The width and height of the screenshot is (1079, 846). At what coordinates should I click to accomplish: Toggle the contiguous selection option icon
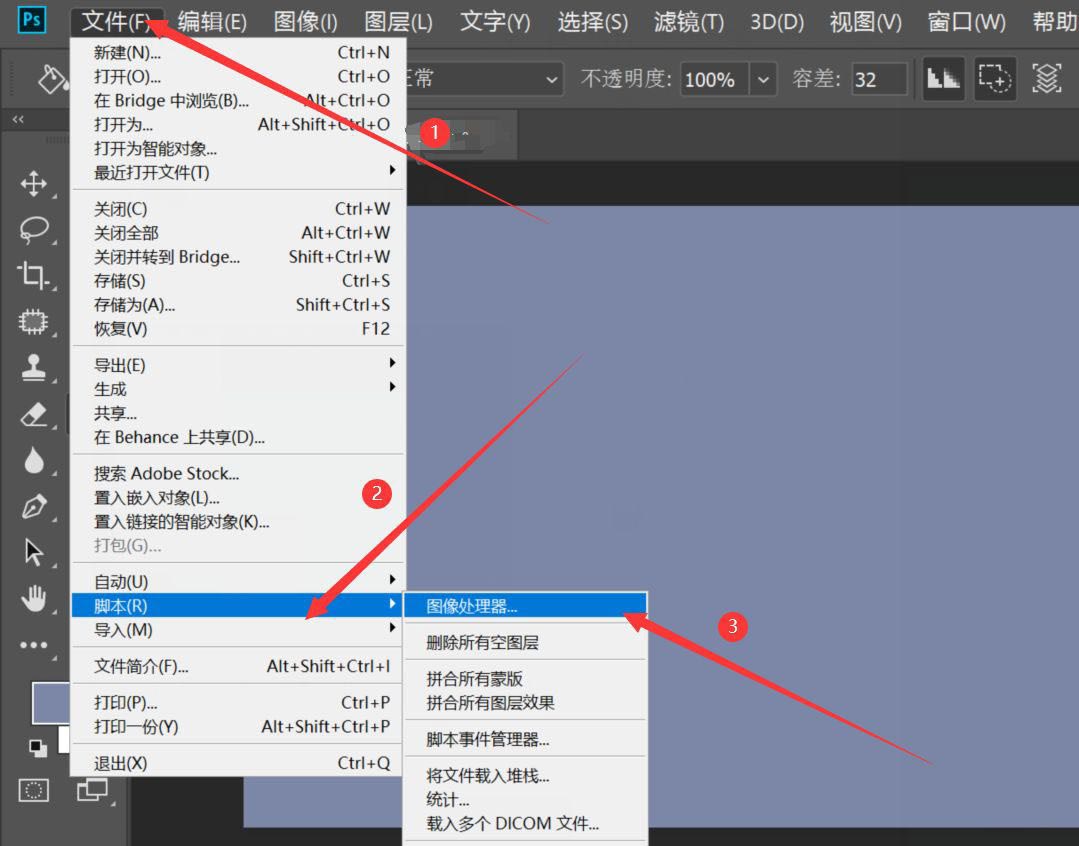[995, 78]
